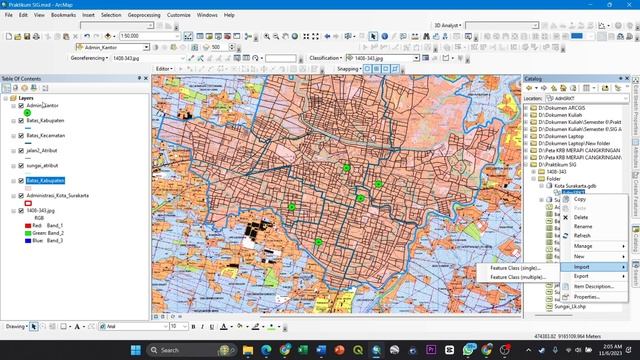Switch to List By Source view
640x360 pixels.
(16, 88)
